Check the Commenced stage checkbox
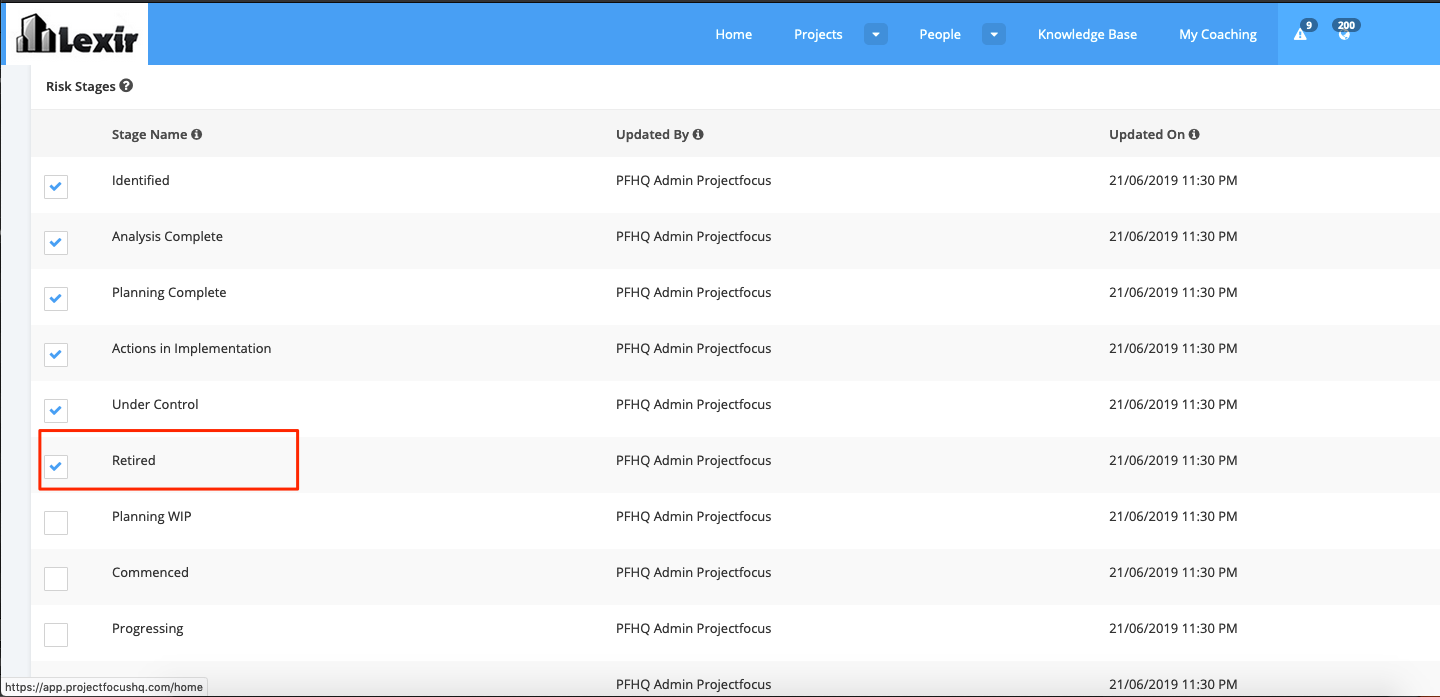The height and width of the screenshot is (697, 1440). coord(56,578)
